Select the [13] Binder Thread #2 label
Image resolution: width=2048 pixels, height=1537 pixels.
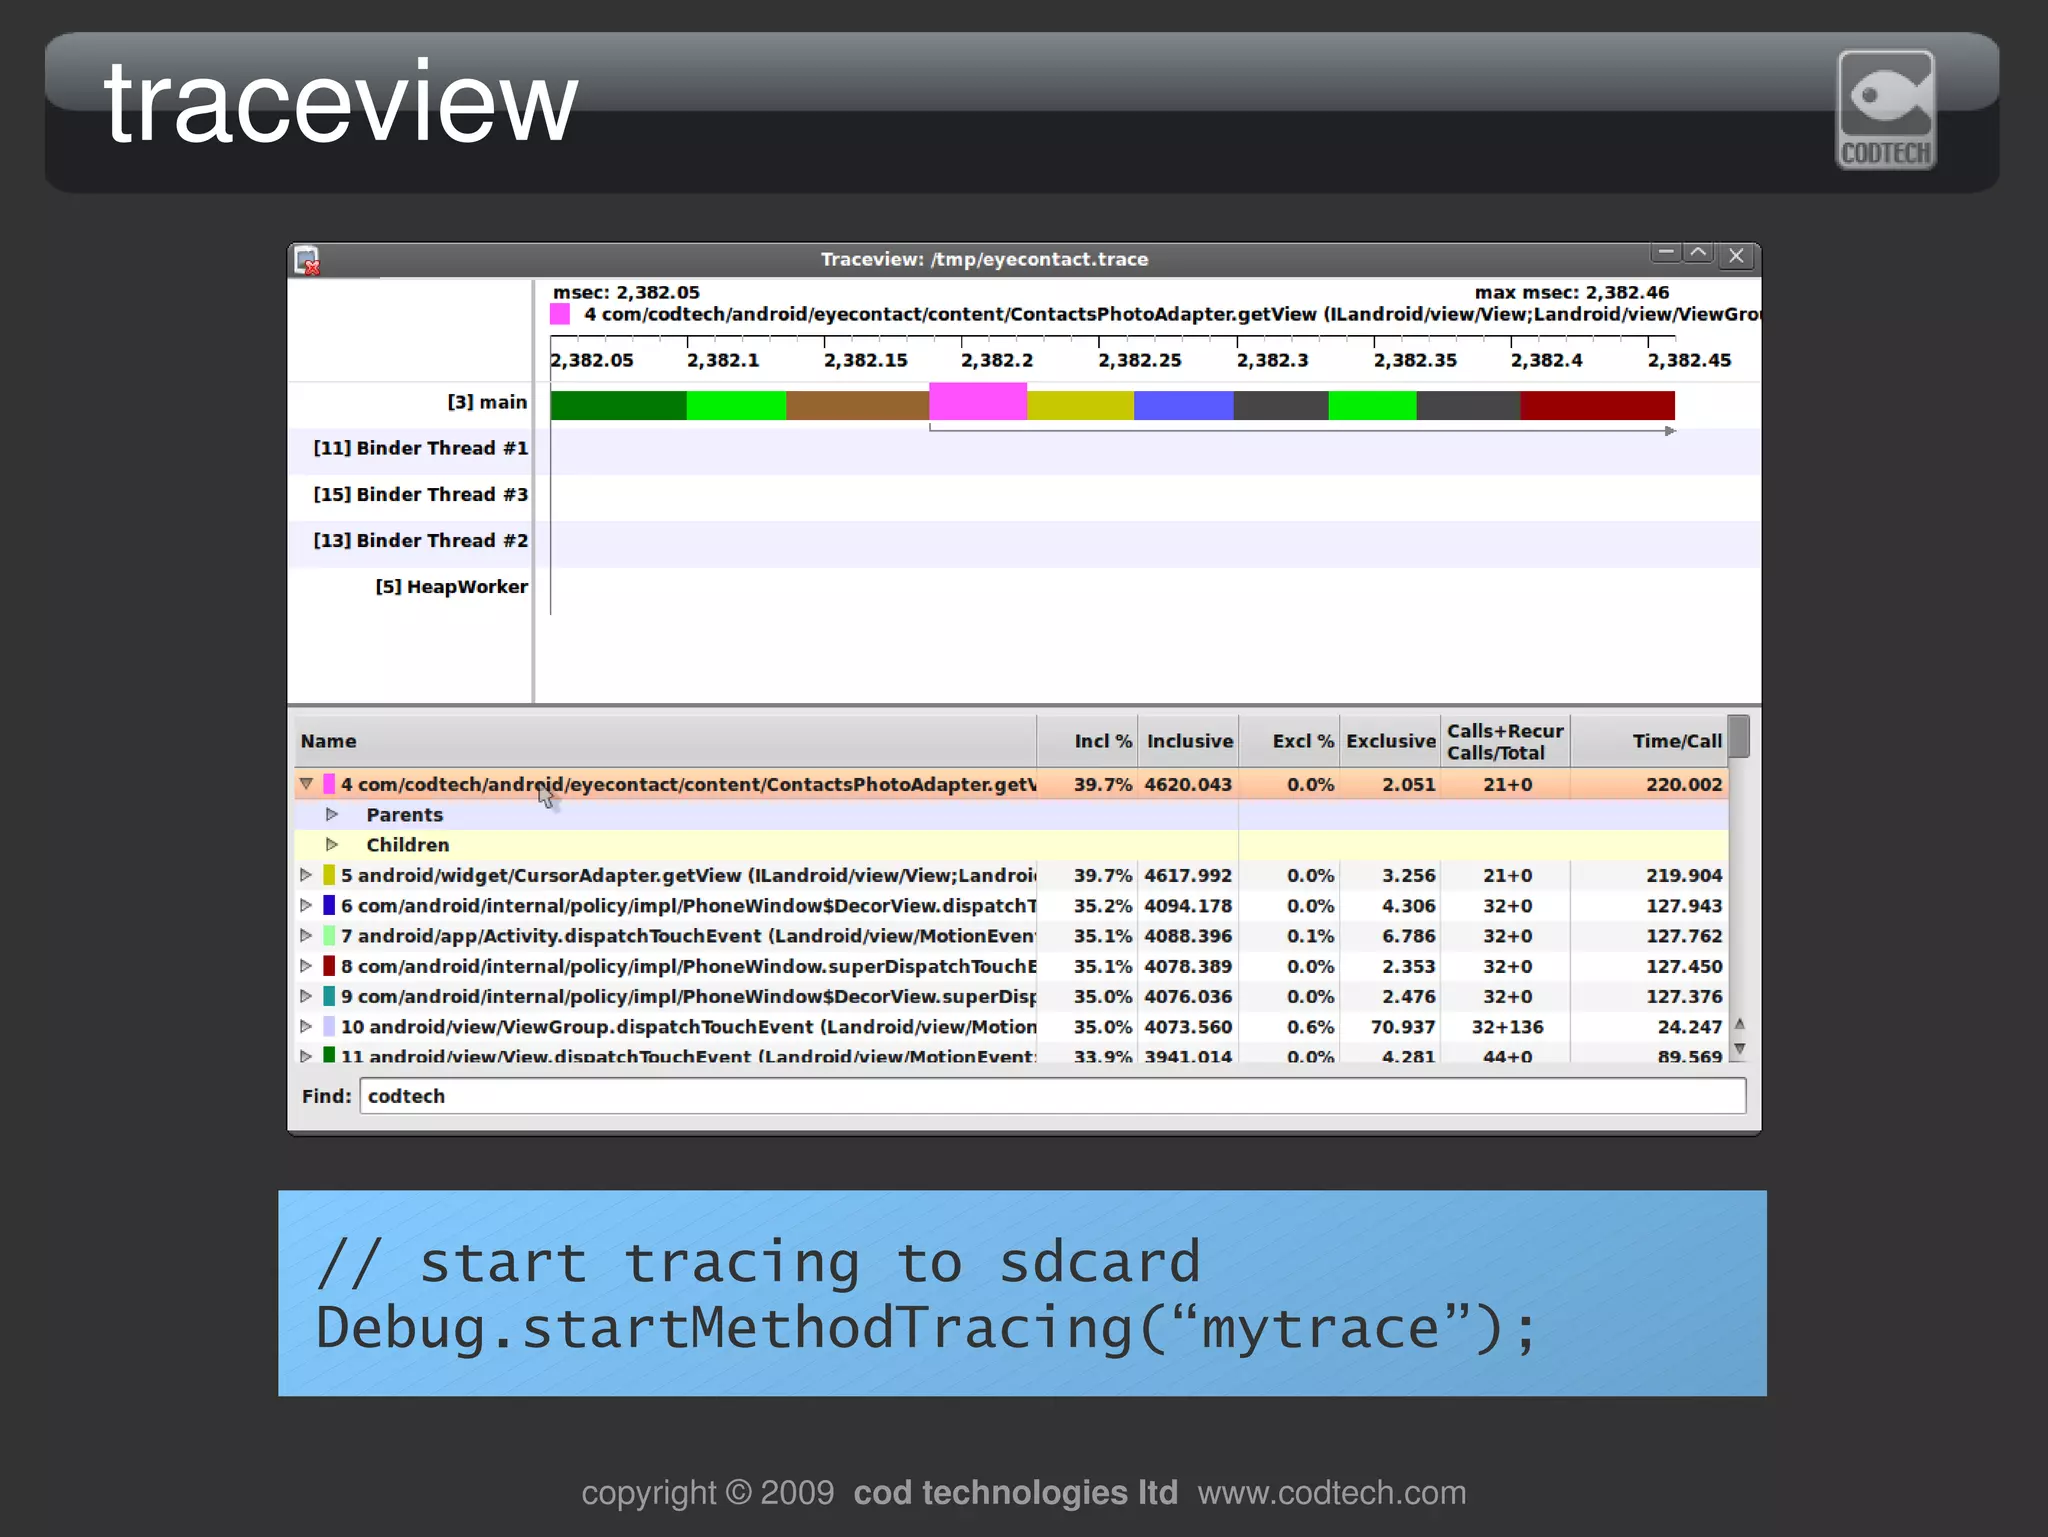(420, 540)
